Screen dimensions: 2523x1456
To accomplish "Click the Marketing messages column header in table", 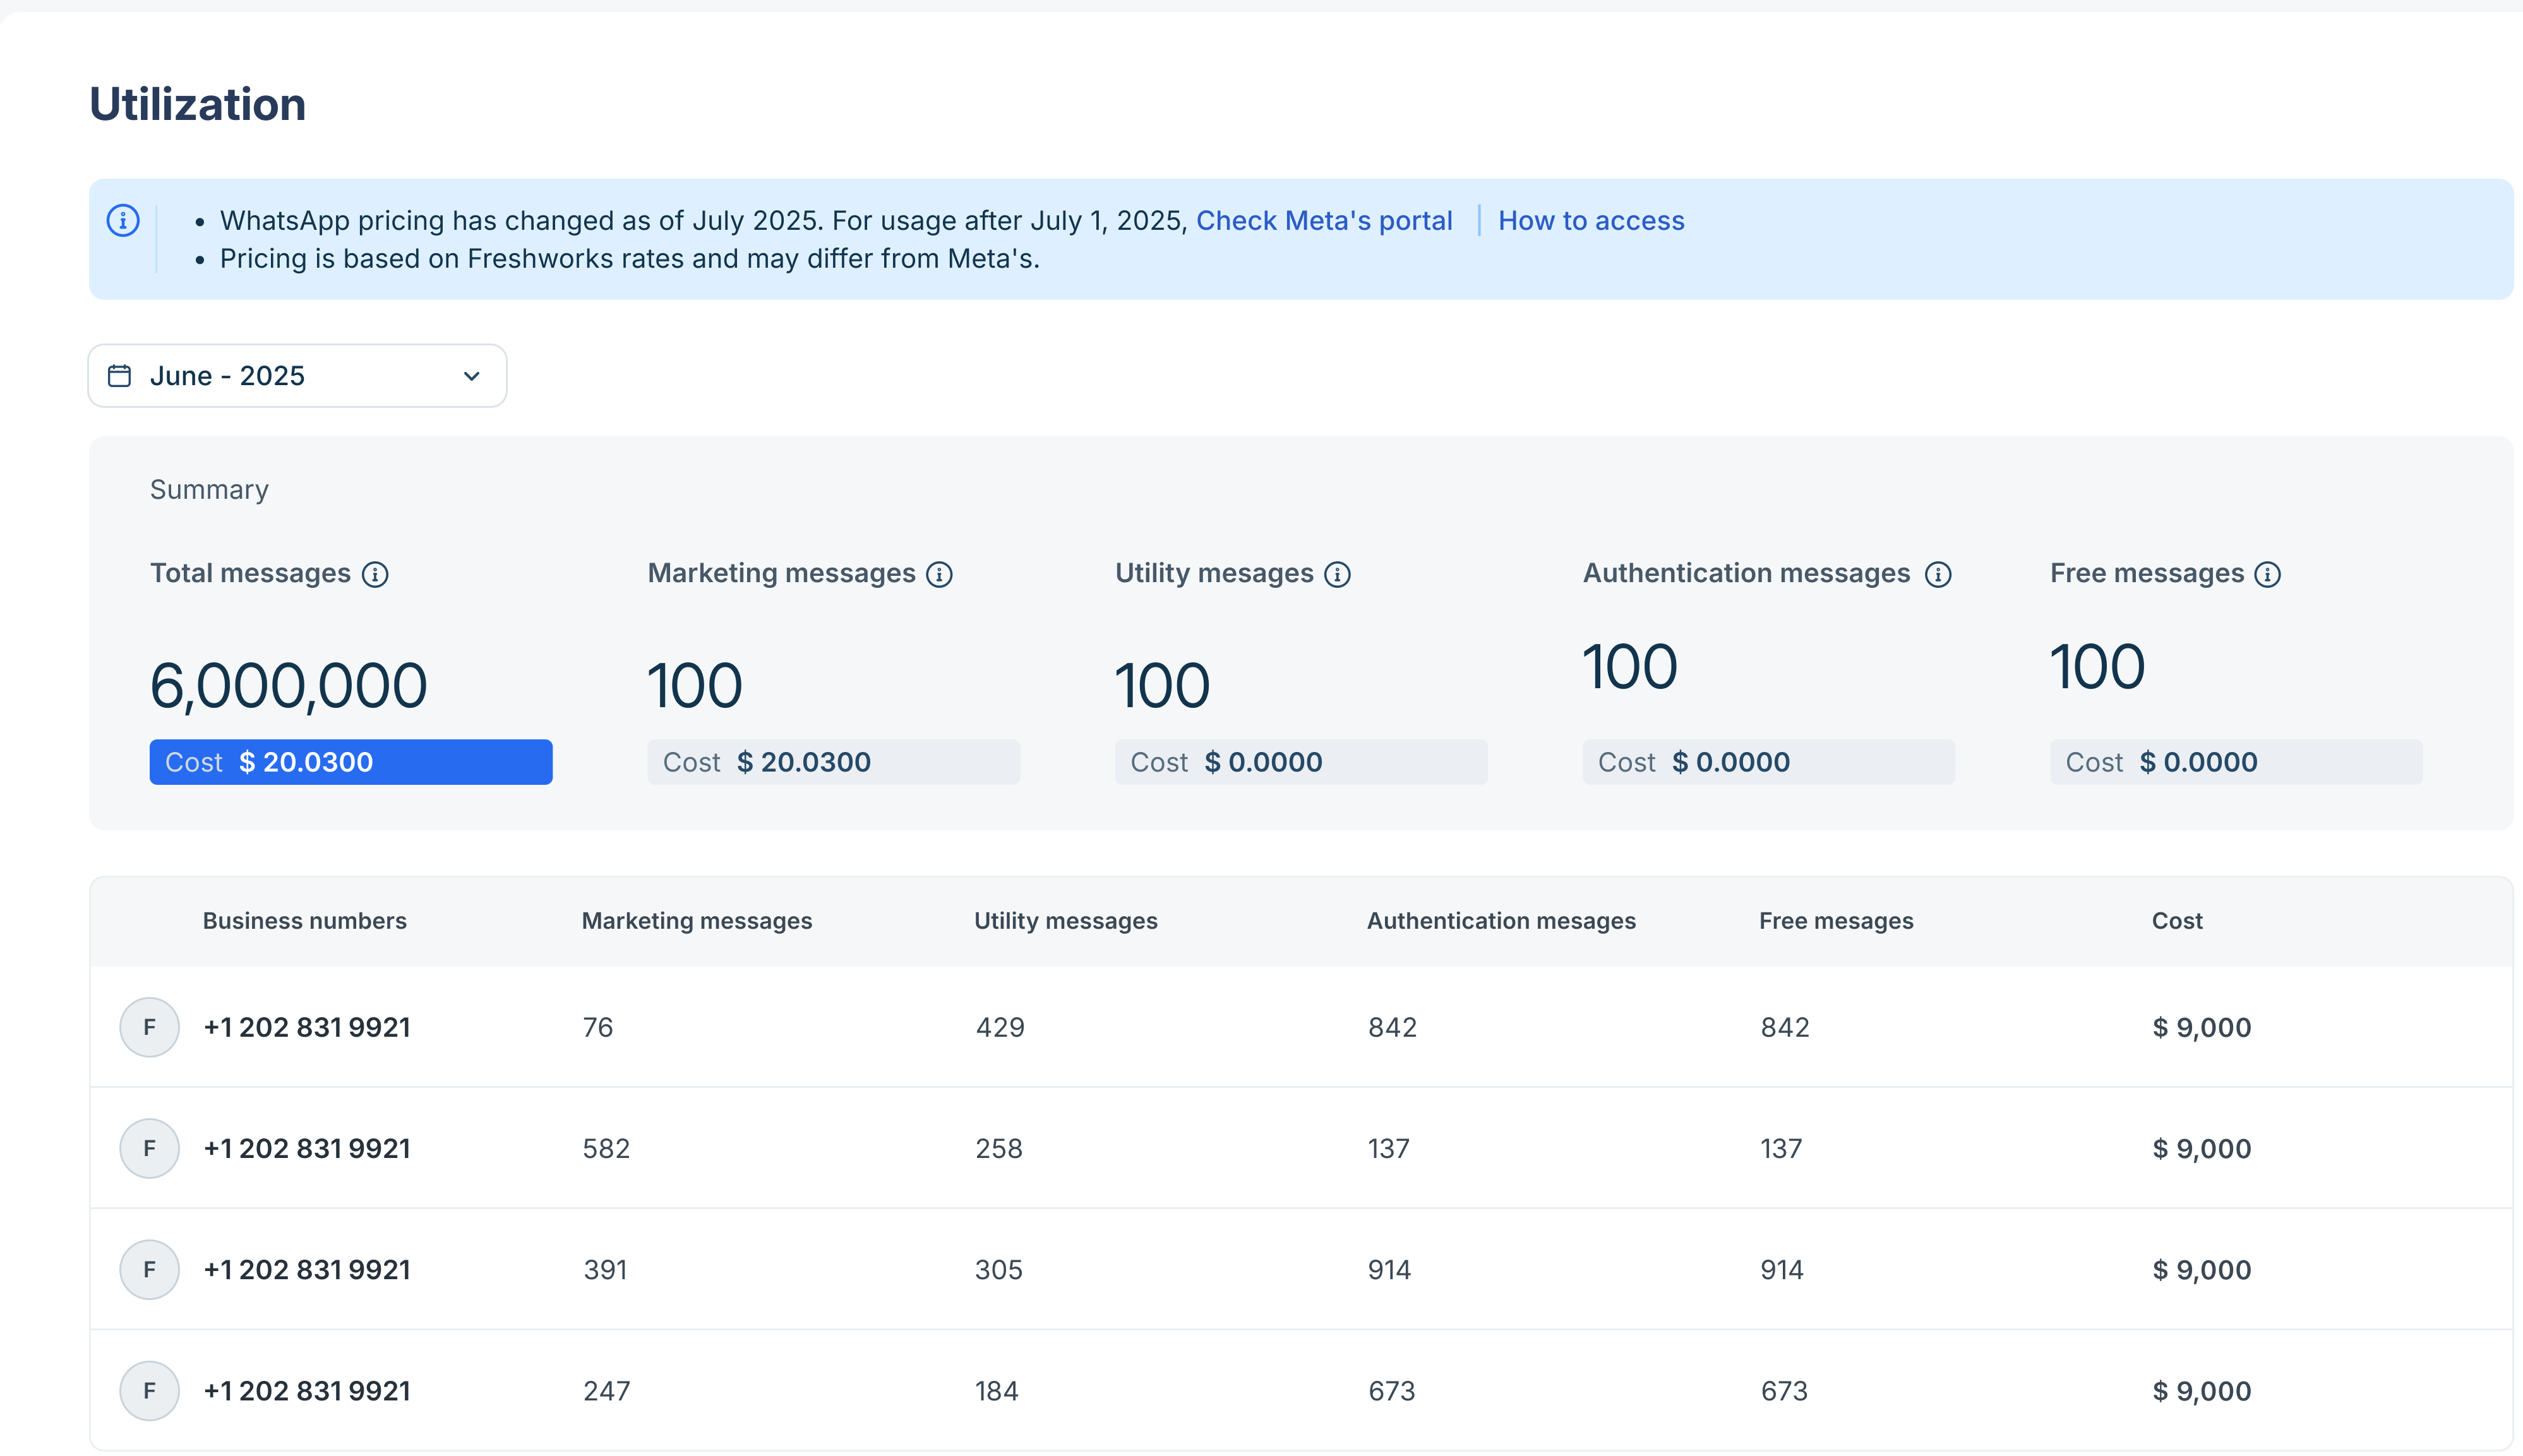I will 696,921.
